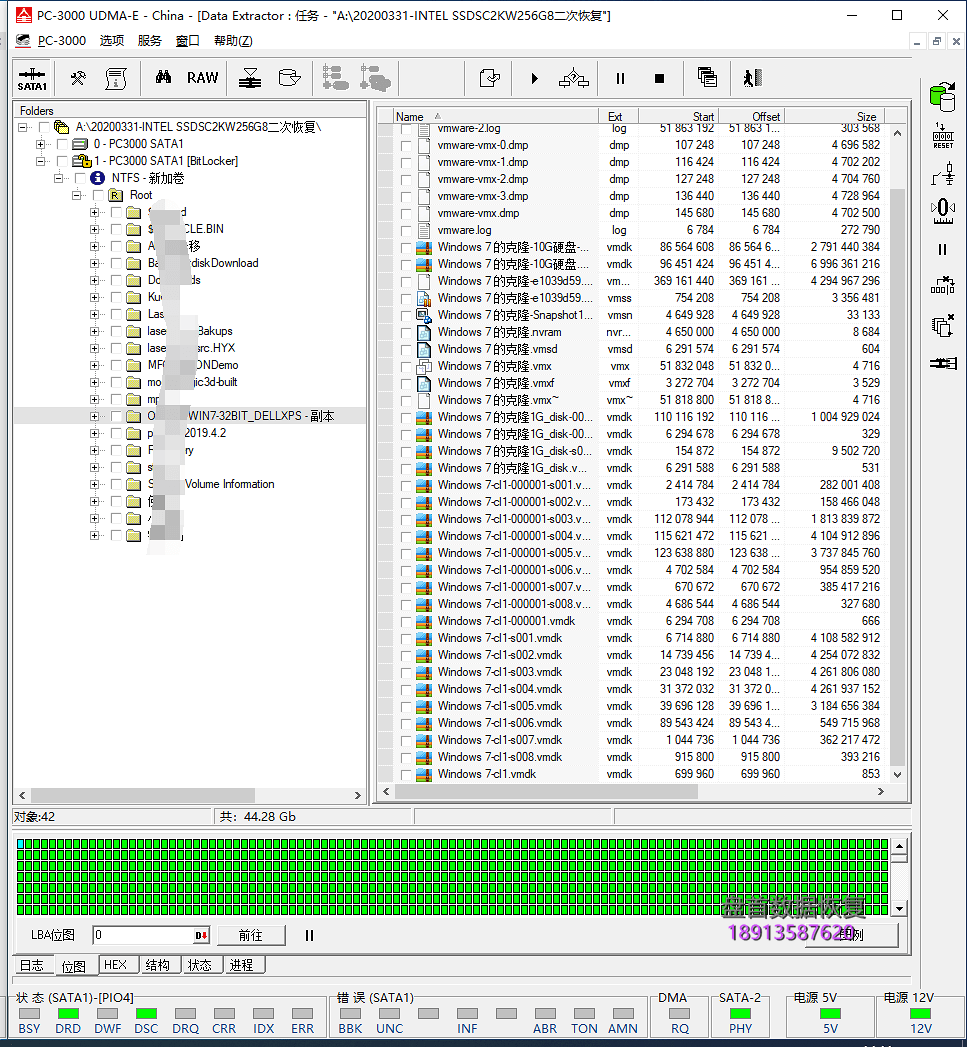This screenshot has width=967, height=1047.
Task: Click the connector icon at bottom of right sidebar
Action: pos(943,363)
